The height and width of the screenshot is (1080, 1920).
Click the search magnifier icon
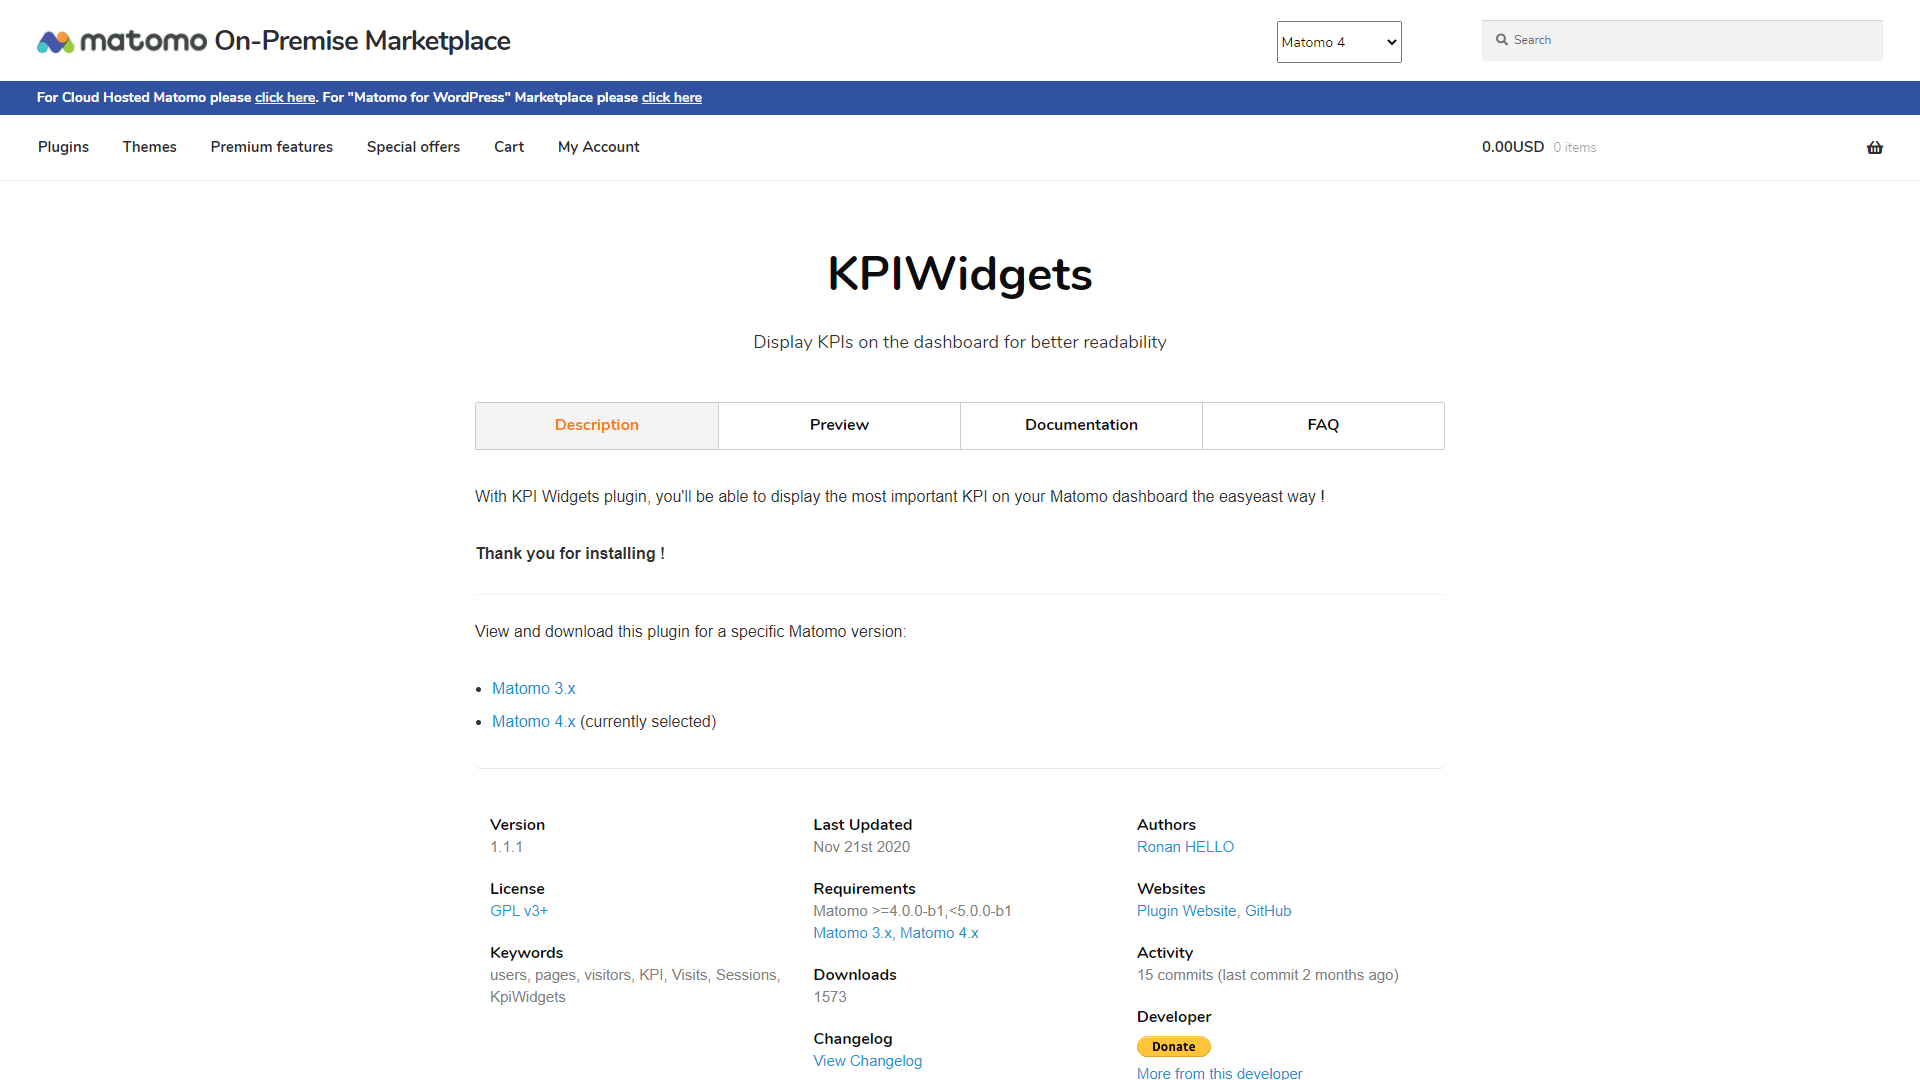1501,40
